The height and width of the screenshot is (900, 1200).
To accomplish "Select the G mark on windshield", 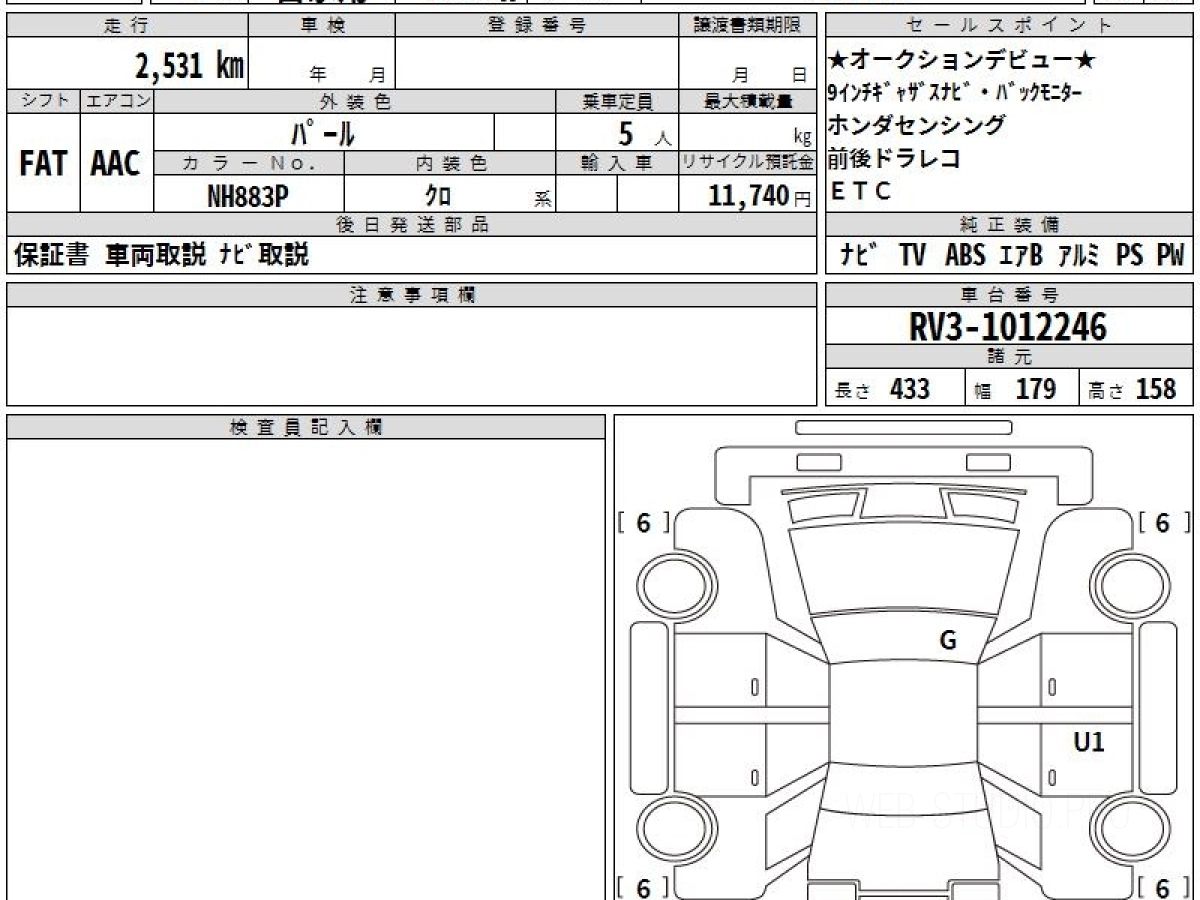I will click(948, 641).
